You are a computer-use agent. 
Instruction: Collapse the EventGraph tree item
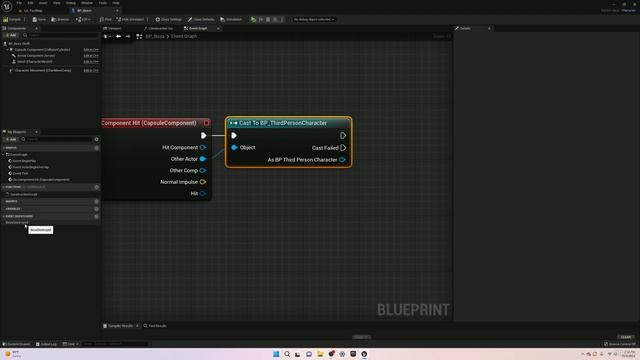click(4, 155)
